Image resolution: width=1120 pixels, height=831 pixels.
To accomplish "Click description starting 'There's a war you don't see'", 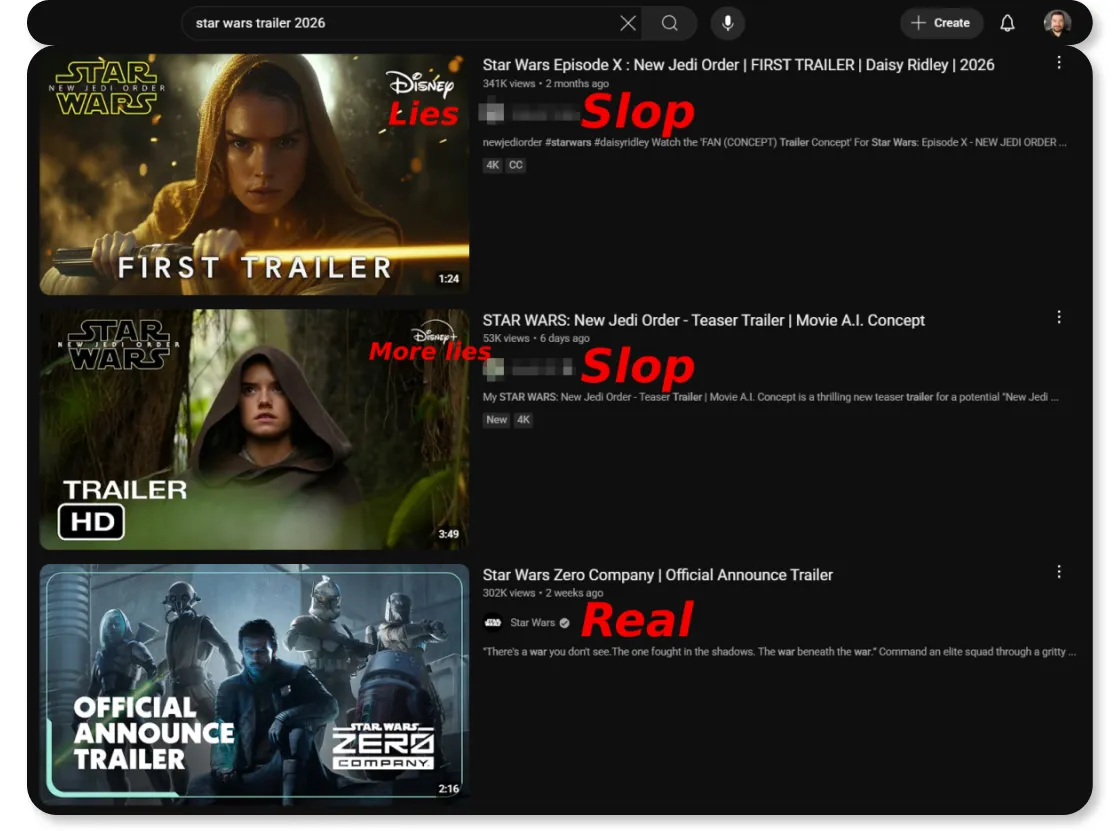I will tap(779, 652).
